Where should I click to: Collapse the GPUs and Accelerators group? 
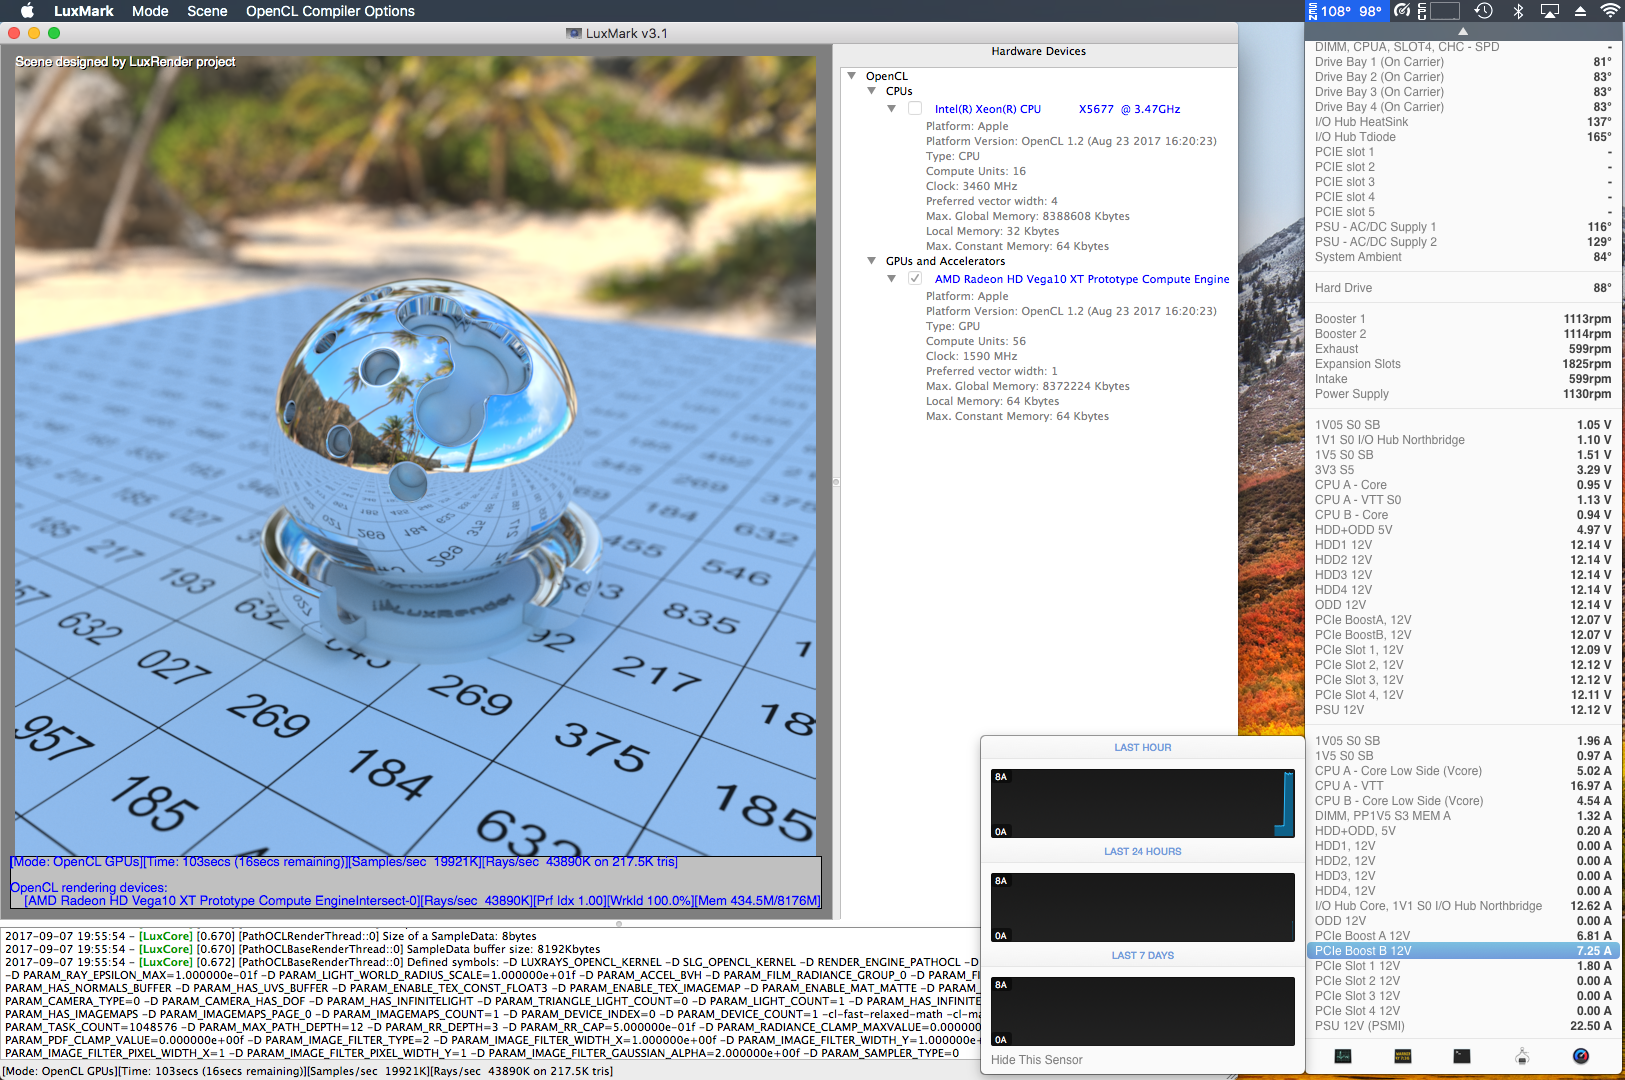click(872, 261)
